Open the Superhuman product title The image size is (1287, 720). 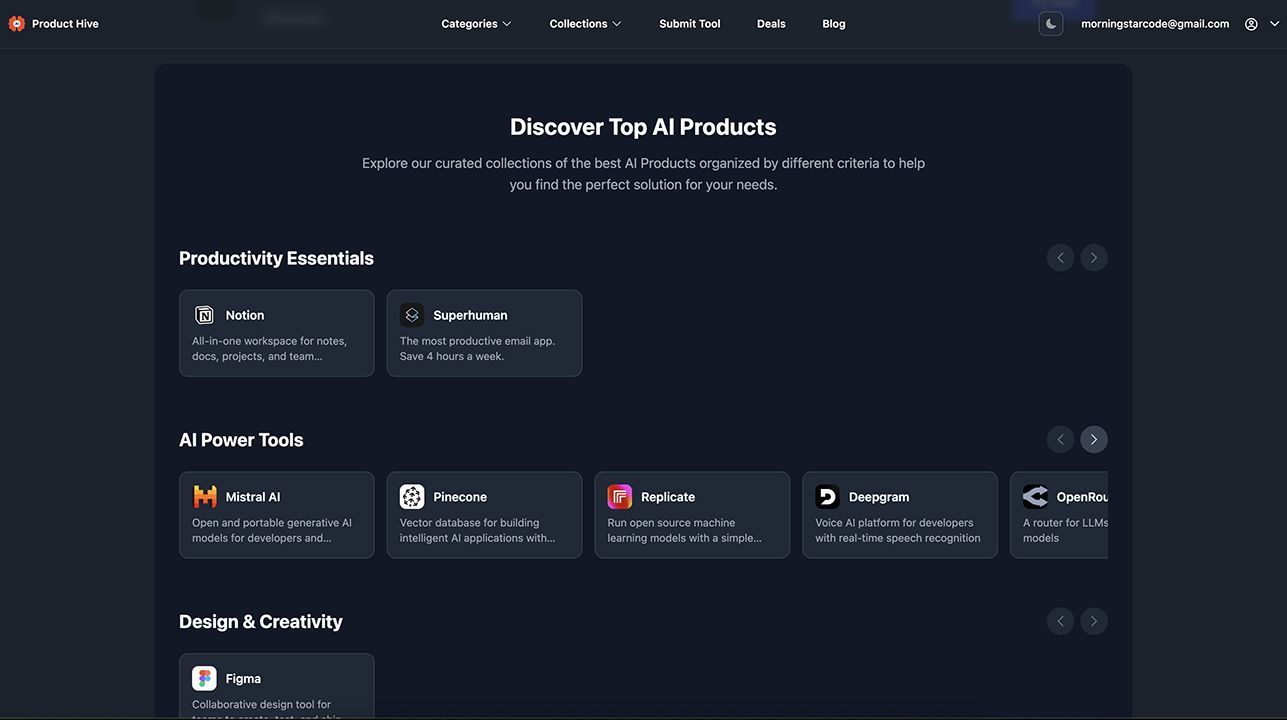coord(470,315)
